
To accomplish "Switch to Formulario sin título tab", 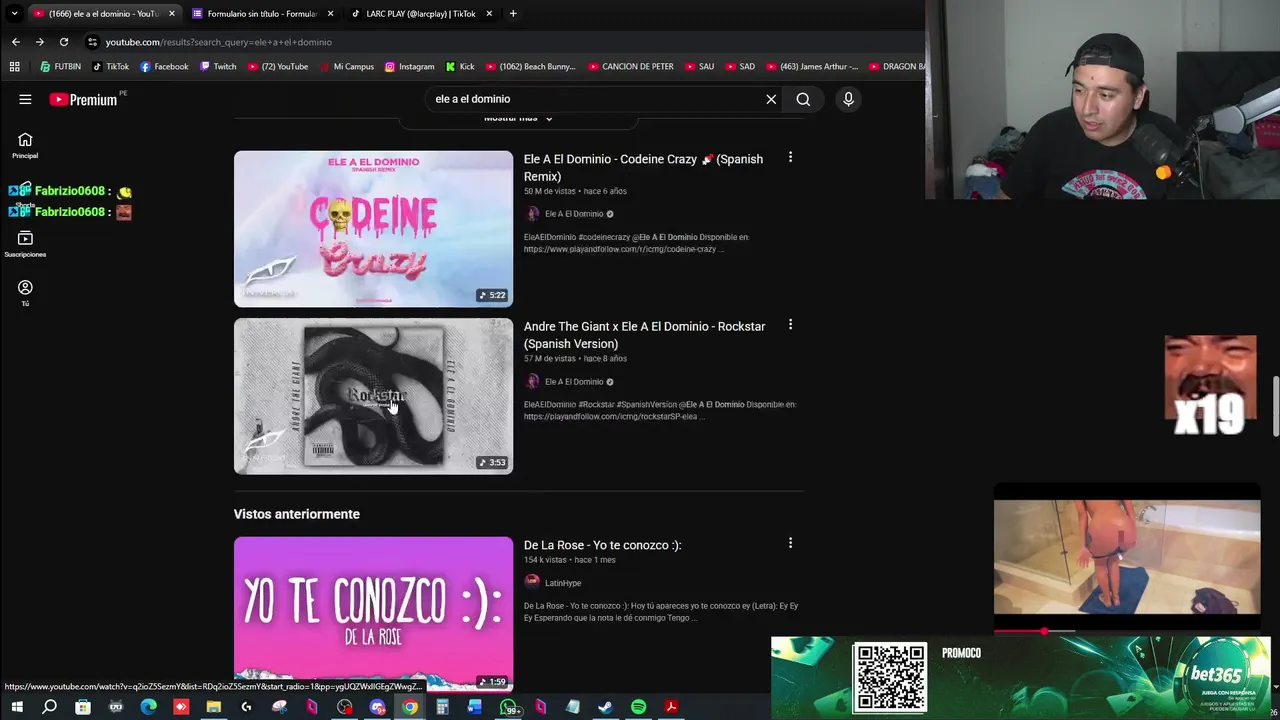I will 260,14.
